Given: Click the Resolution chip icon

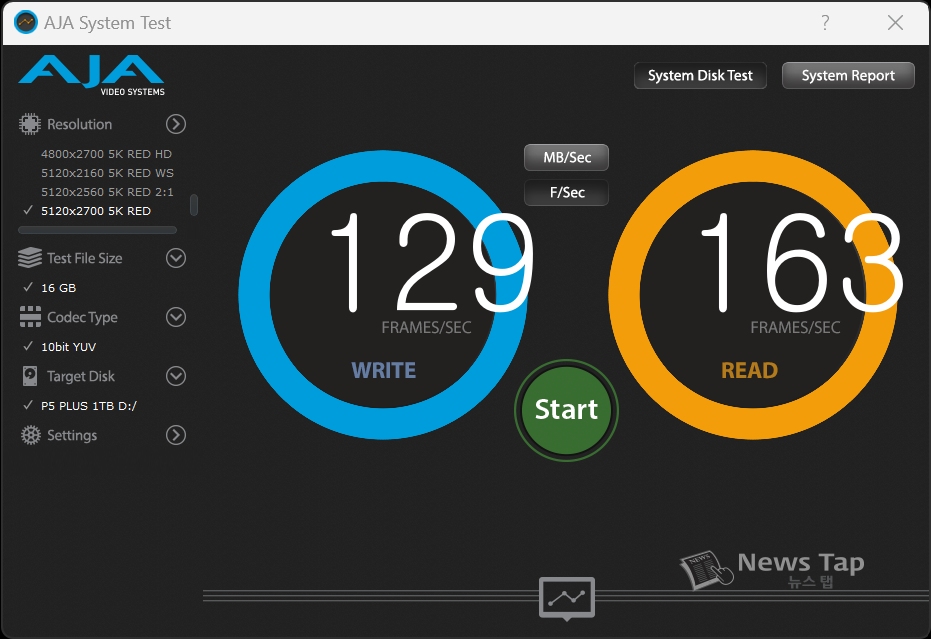Looking at the screenshot, I should tap(30, 124).
